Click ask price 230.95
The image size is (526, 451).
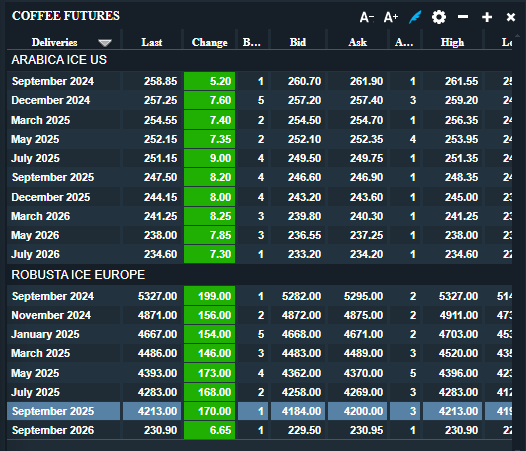[x=358, y=430]
